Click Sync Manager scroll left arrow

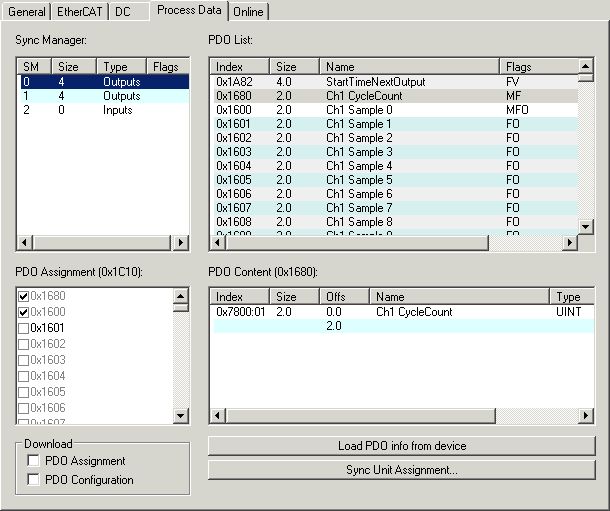(x=25, y=243)
